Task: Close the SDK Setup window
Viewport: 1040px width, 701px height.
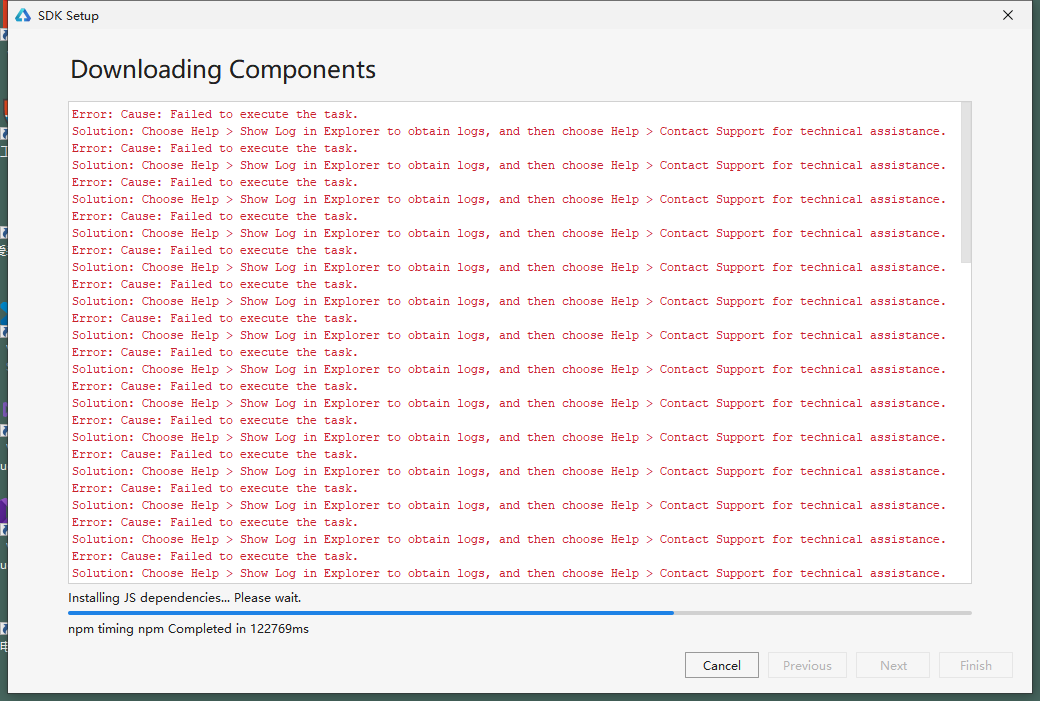Action: point(1006,15)
